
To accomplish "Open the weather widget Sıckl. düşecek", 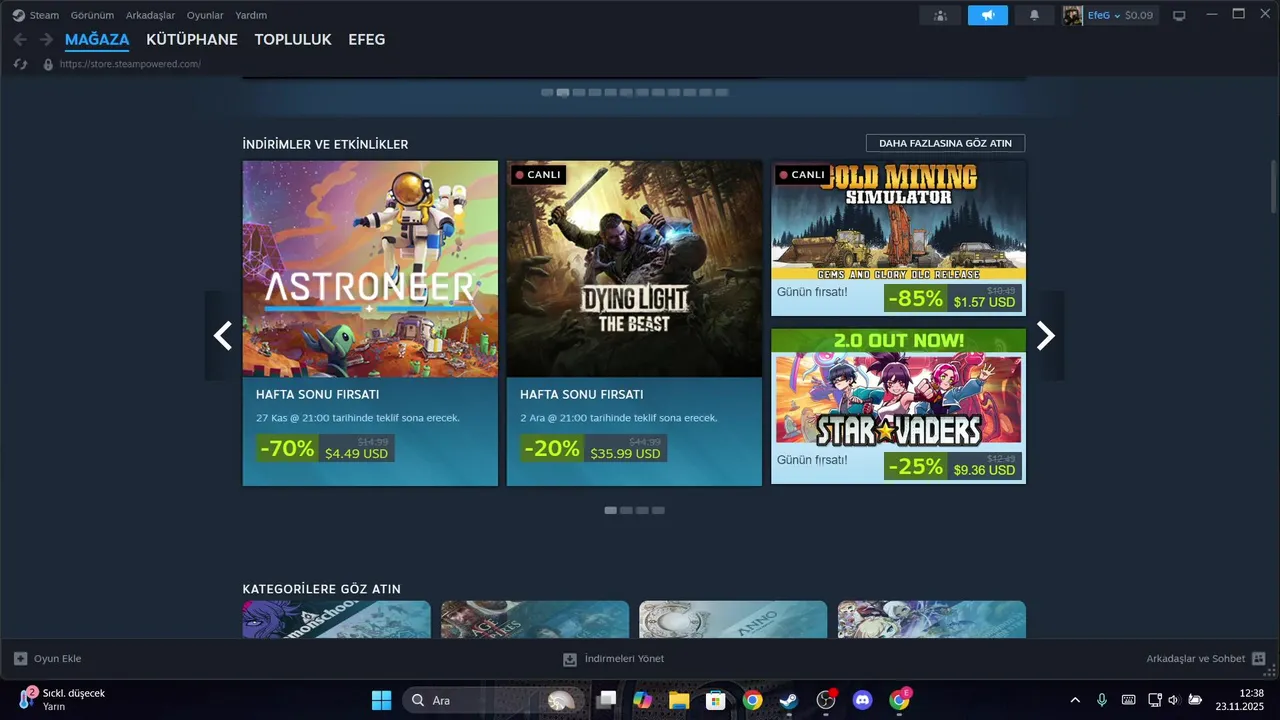I will [62, 699].
